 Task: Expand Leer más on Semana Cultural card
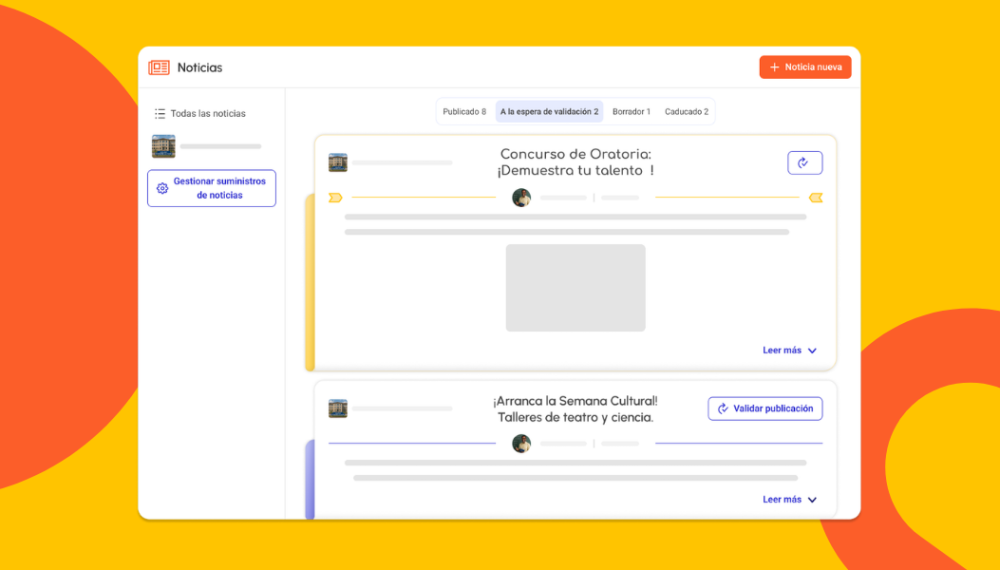pyautogui.click(x=789, y=500)
